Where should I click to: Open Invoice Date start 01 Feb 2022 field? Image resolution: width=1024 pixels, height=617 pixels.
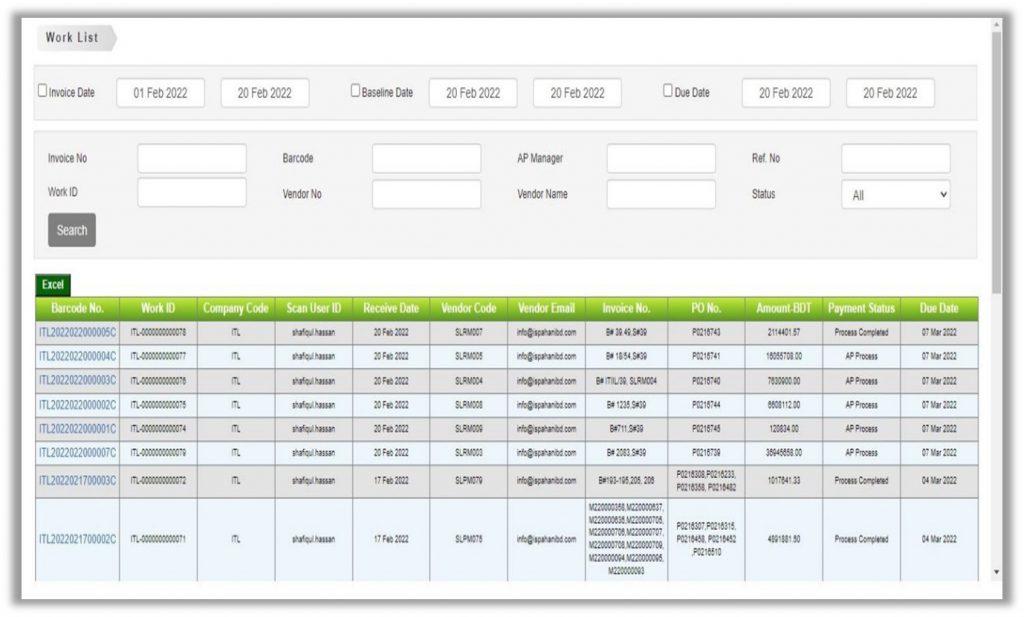click(161, 93)
